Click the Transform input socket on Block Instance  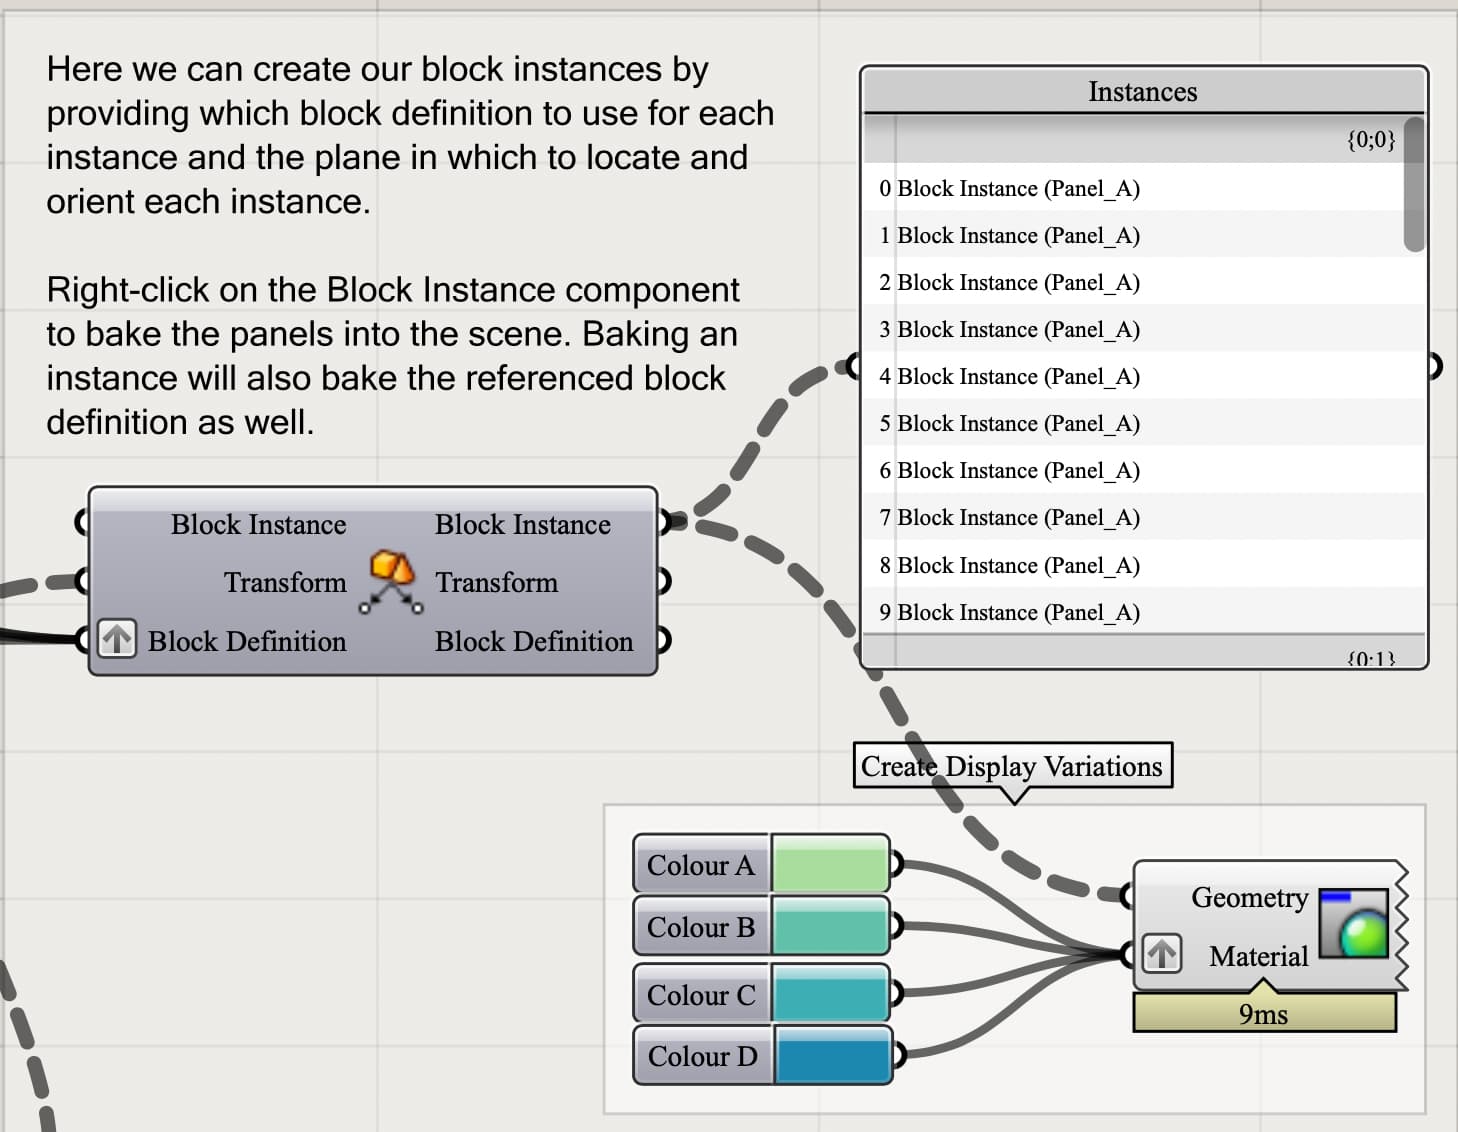(x=84, y=581)
